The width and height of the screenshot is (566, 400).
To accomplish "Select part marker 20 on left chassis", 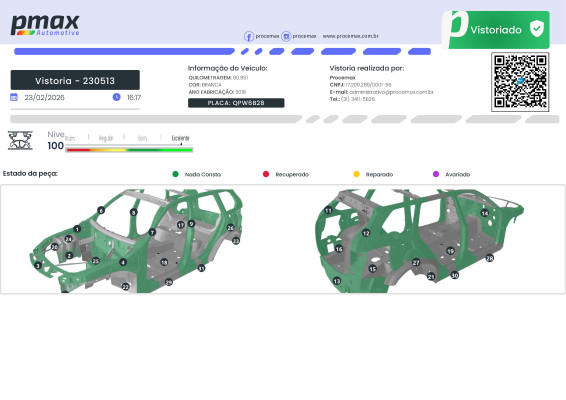I will click(x=55, y=247).
